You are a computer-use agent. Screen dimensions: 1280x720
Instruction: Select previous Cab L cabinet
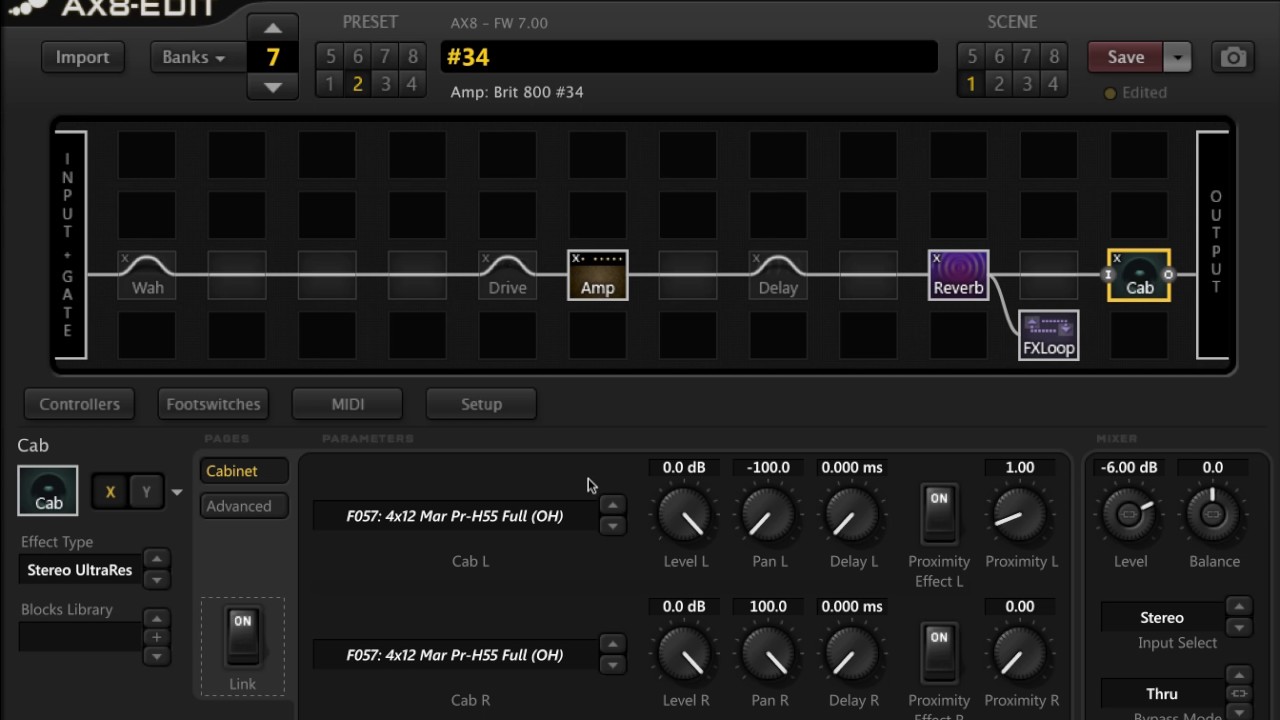[x=613, y=505]
